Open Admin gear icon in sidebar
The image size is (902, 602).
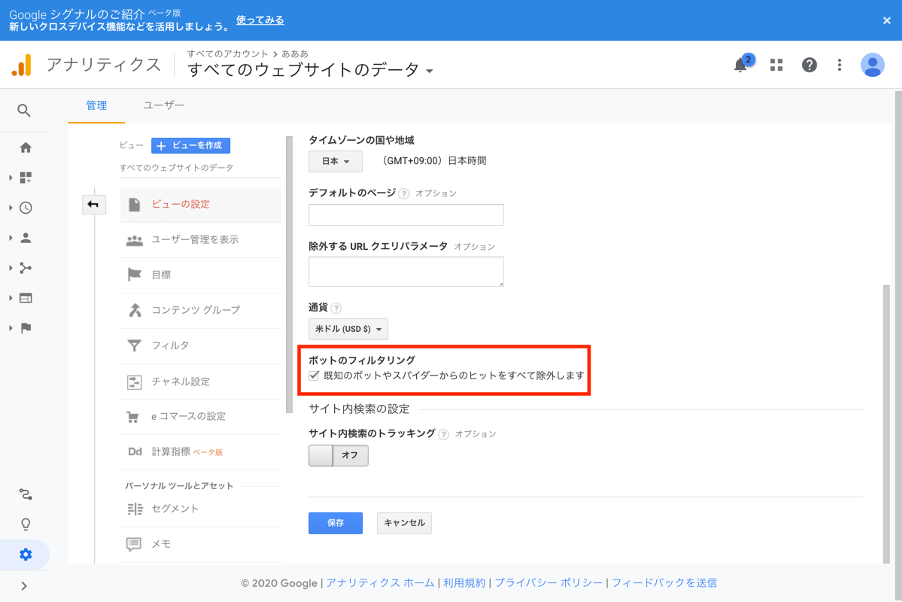[25, 554]
